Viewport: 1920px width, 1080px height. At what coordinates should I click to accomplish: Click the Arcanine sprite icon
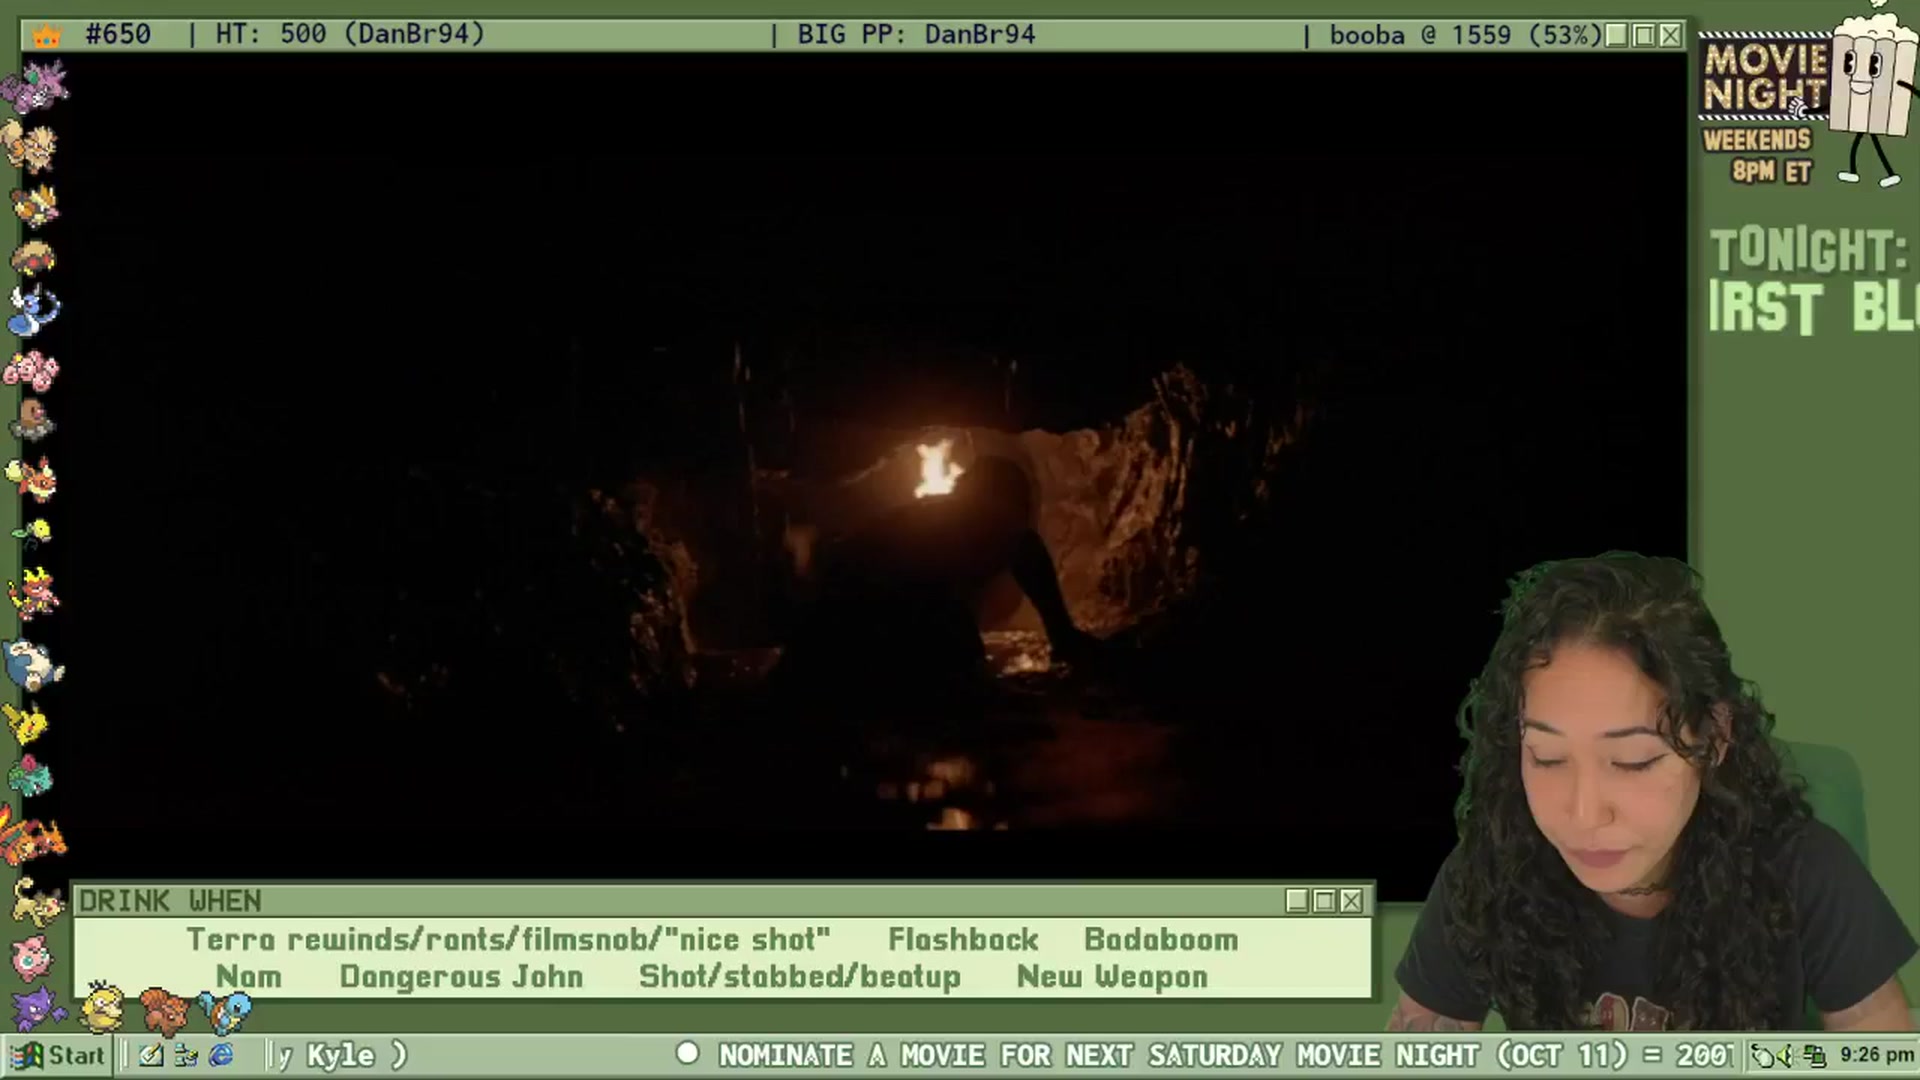(30, 146)
